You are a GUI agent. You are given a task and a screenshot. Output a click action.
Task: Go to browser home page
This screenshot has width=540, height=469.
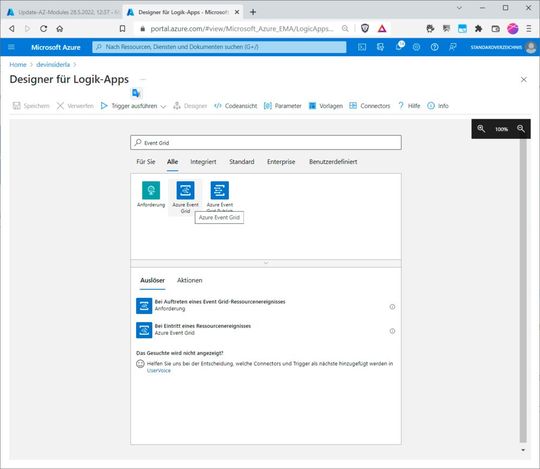point(60,29)
